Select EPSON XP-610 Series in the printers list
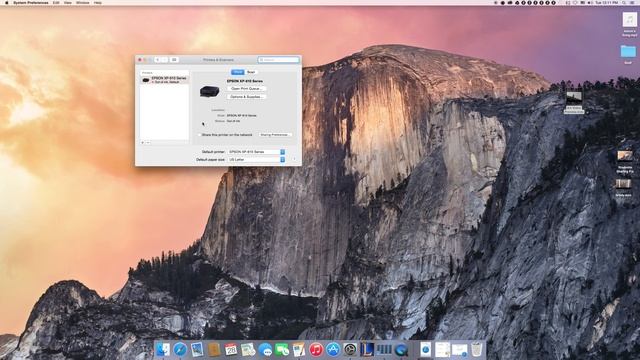Viewport: 640px width, 360px height. (164, 80)
